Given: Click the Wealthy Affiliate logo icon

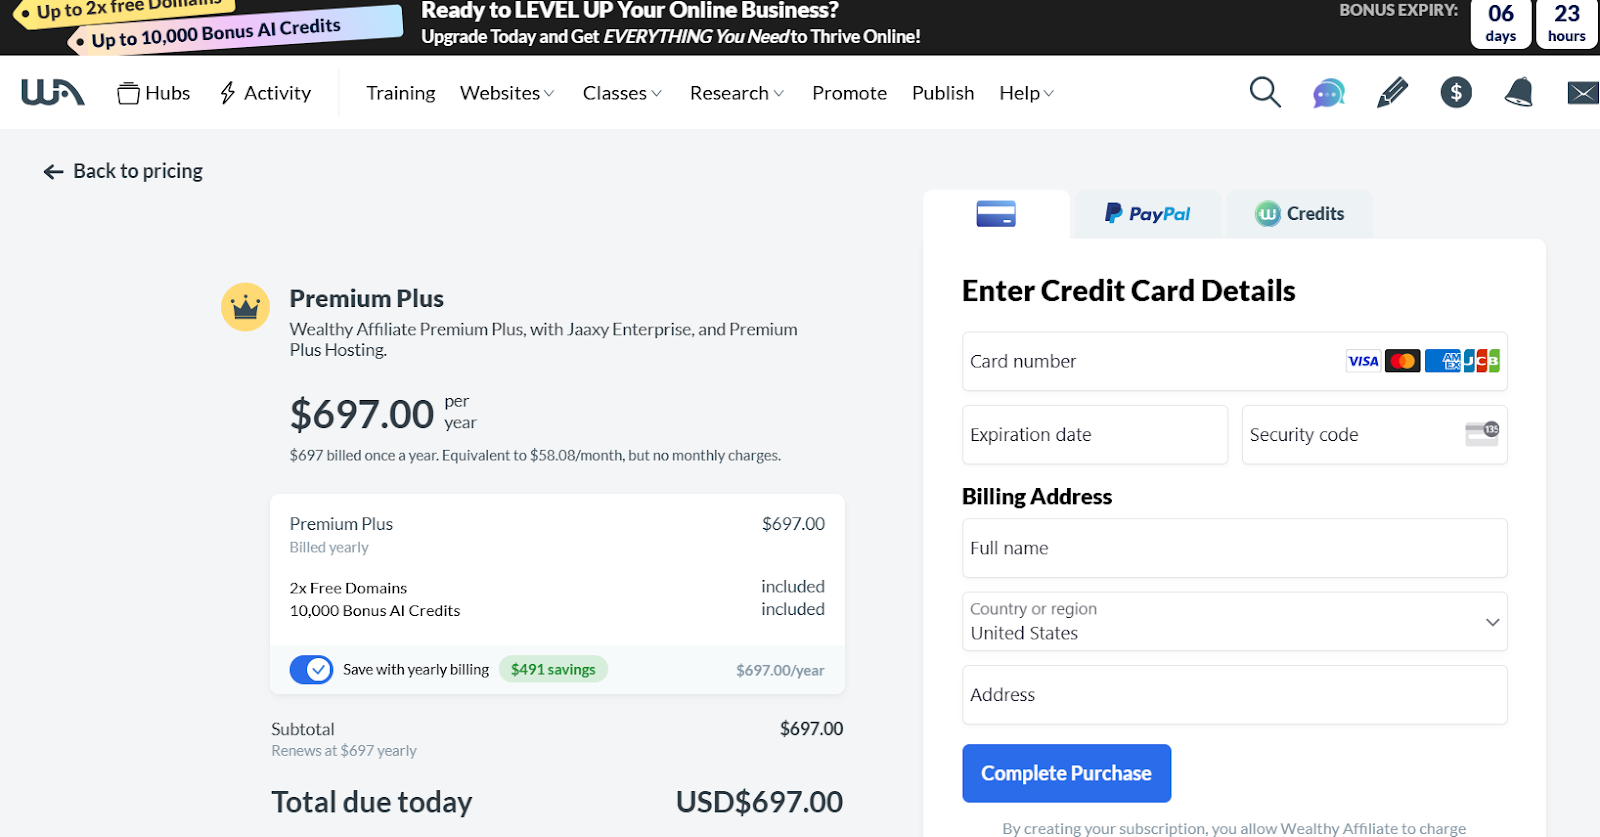Looking at the screenshot, I should [53, 93].
